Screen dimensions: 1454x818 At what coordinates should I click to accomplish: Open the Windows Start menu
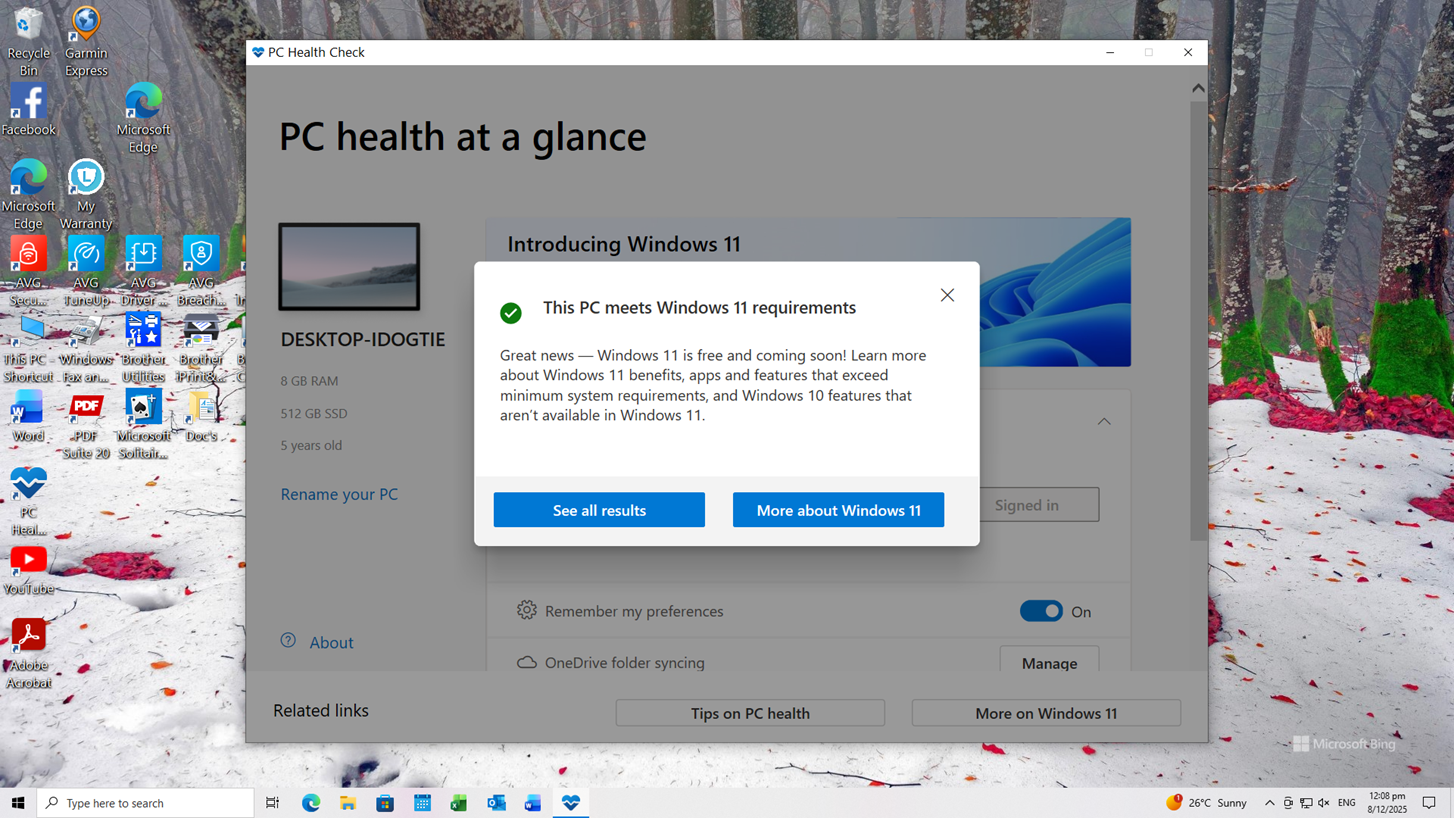point(18,803)
